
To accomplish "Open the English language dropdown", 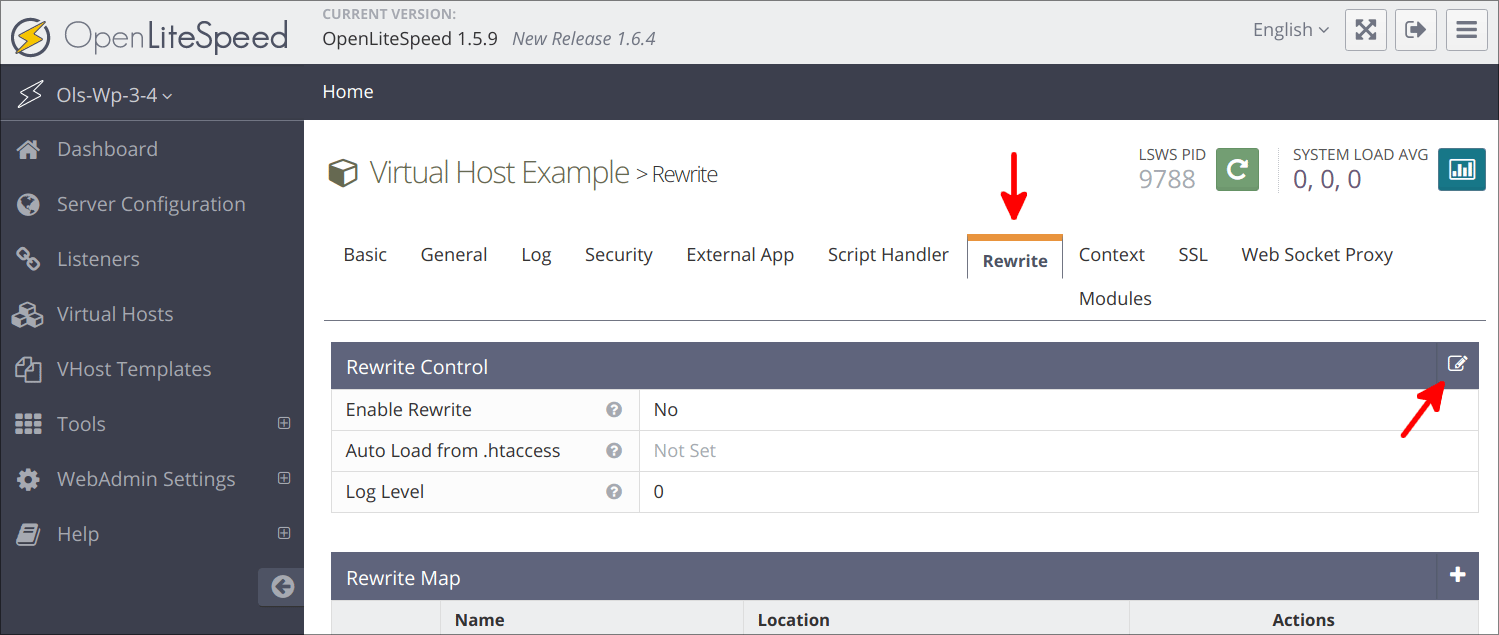I will [x=1290, y=30].
